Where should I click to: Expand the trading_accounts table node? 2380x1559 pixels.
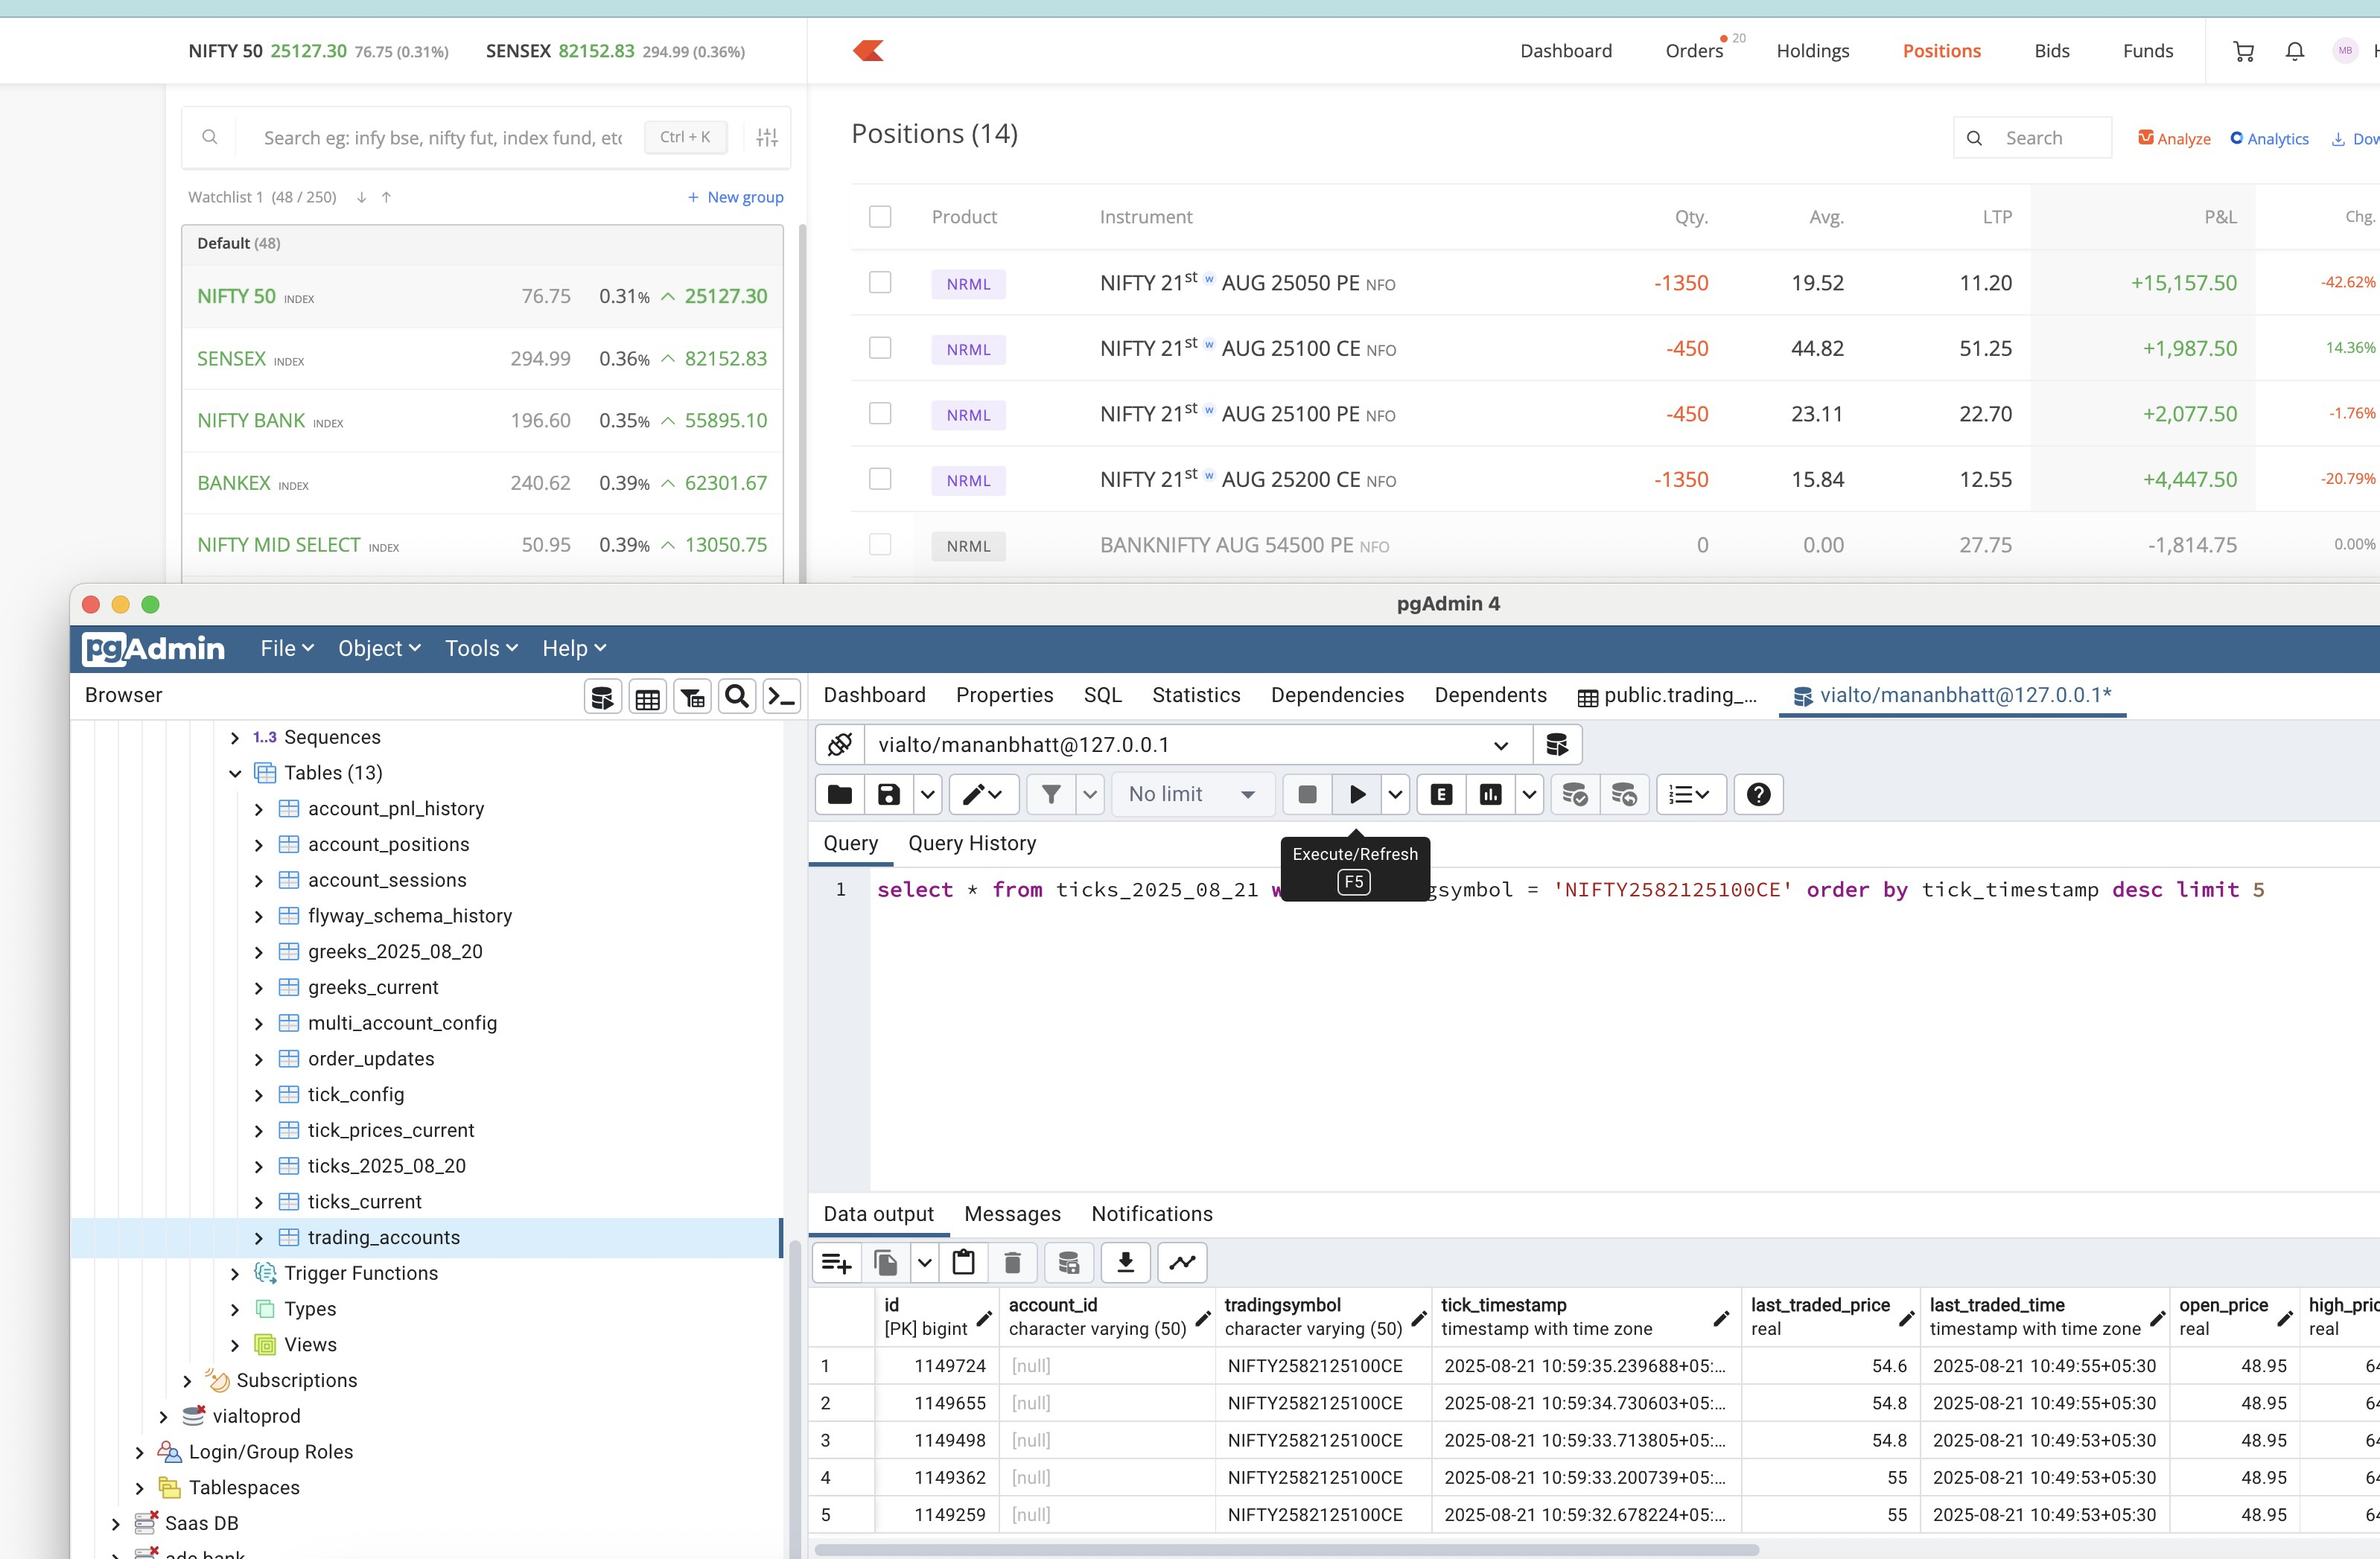coord(259,1238)
